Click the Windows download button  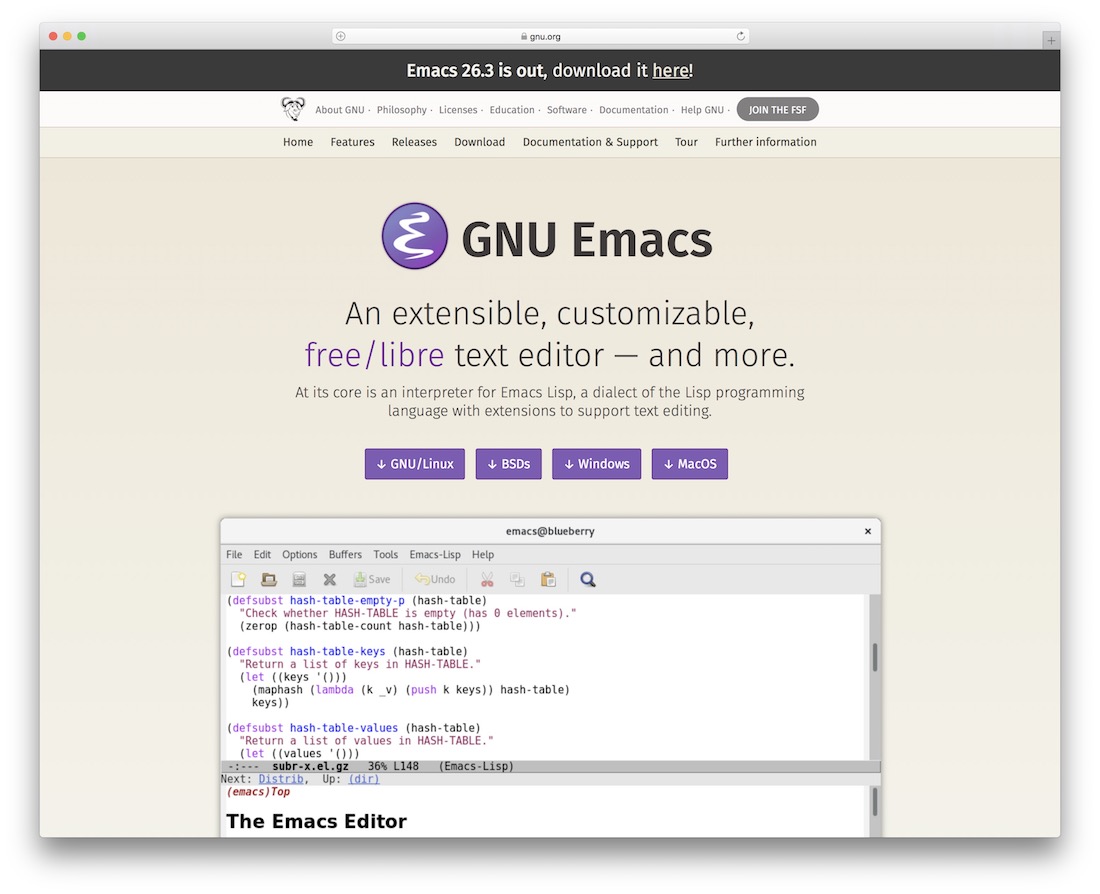(596, 464)
